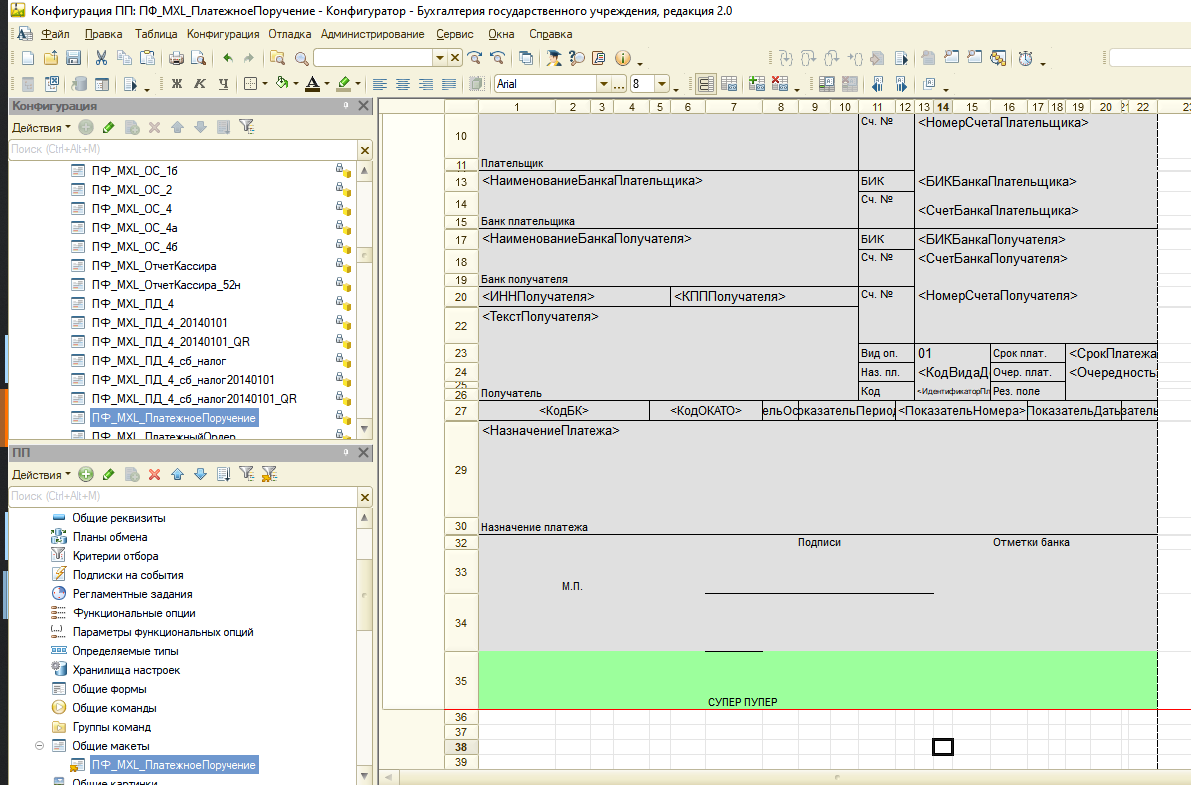Screen dimensions: 1191x785
Task: Open the Администрирование menu
Action: pyautogui.click(x=373, y=34)
